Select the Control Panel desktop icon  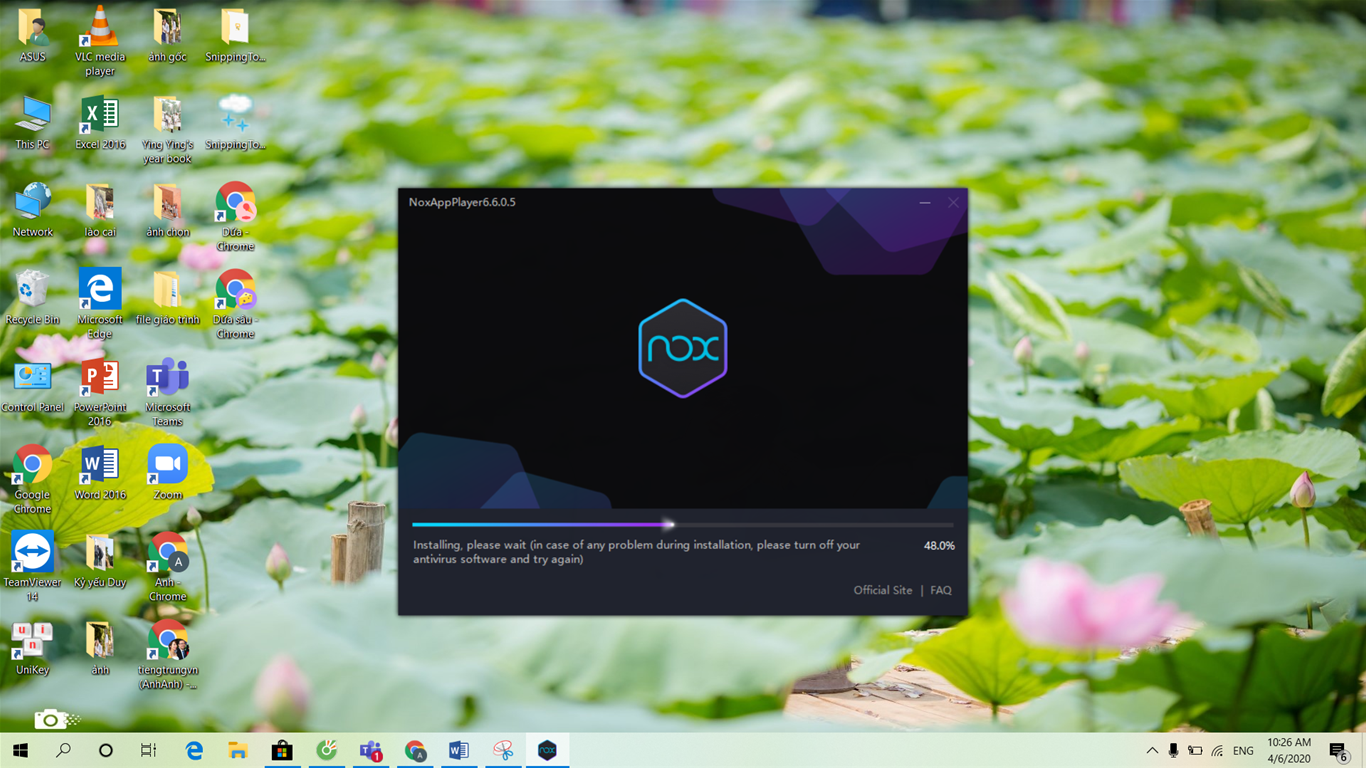pos(33,386)
